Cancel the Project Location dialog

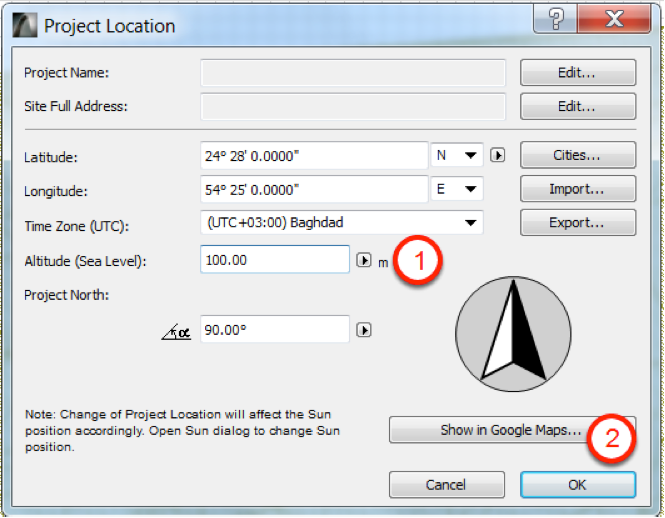pyautogui.click(x=447, y=484)
